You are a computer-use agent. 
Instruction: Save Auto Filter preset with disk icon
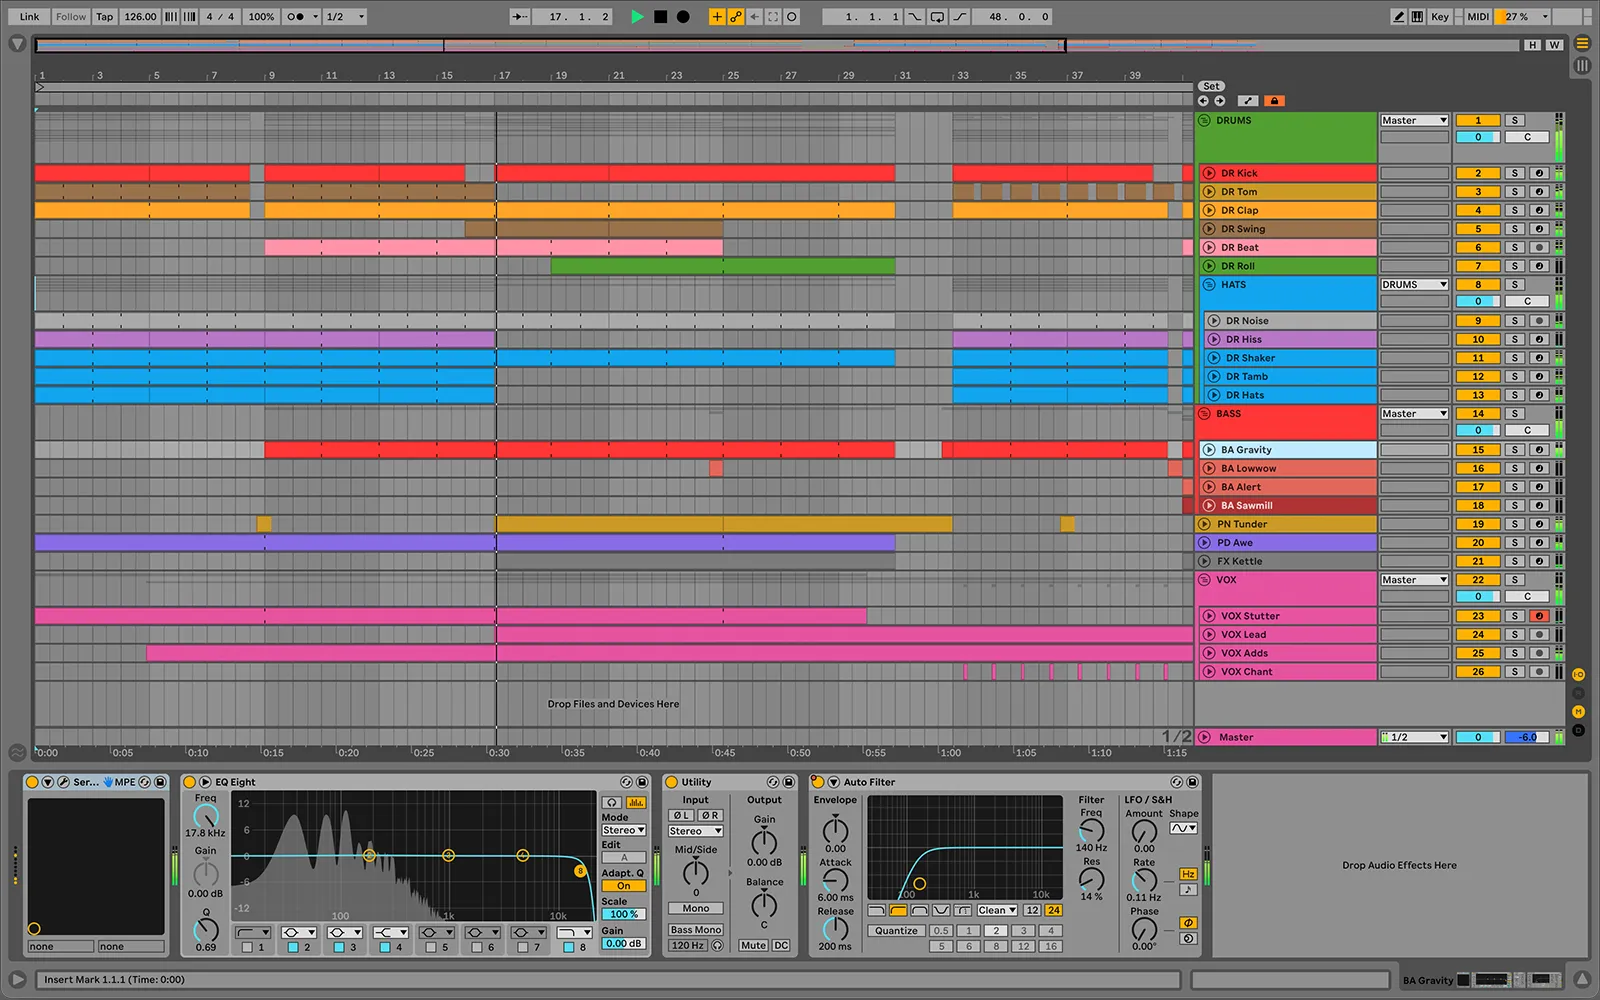(1192, 782)
